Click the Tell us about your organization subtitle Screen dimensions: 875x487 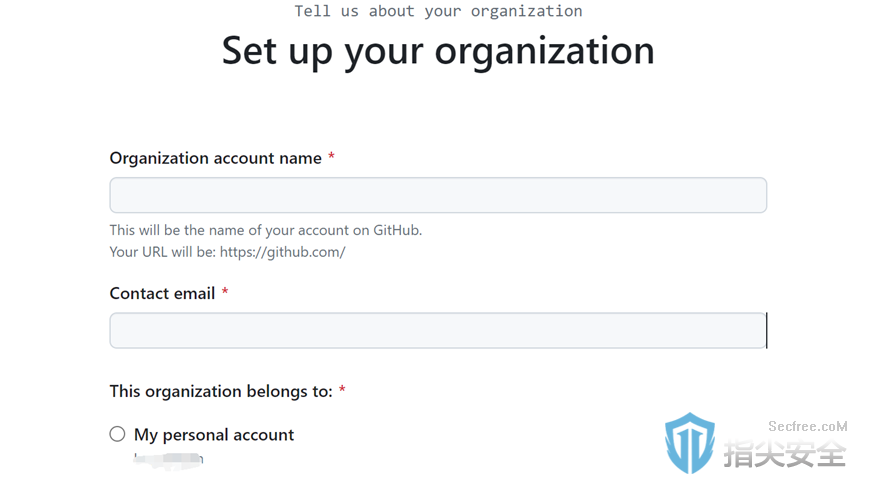tap(438, 11)
